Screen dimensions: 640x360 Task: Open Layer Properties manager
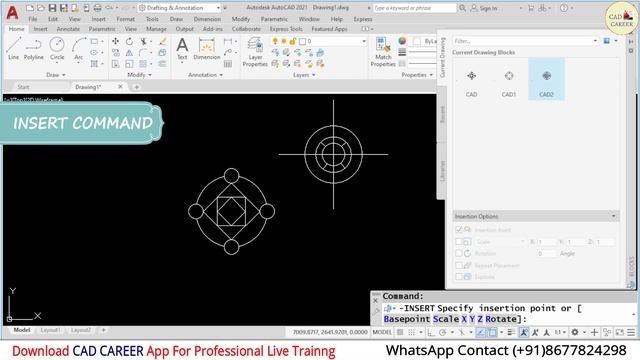pos(255,52)
